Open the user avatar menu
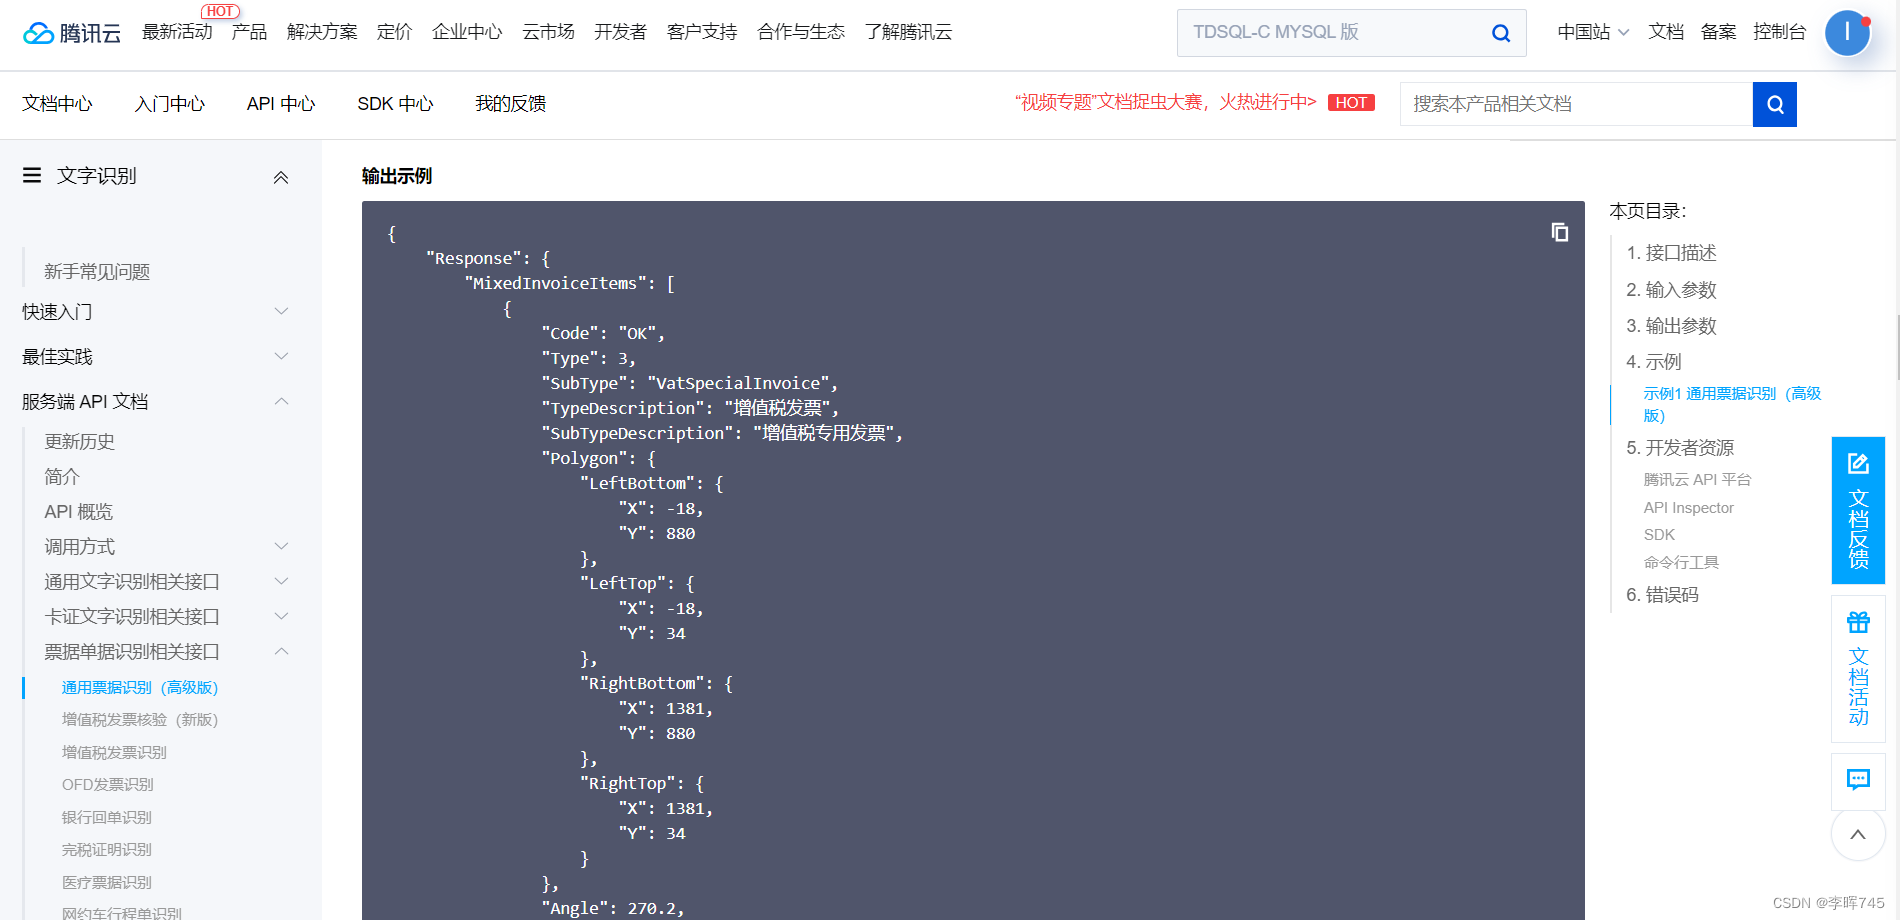 [1847, 32]
